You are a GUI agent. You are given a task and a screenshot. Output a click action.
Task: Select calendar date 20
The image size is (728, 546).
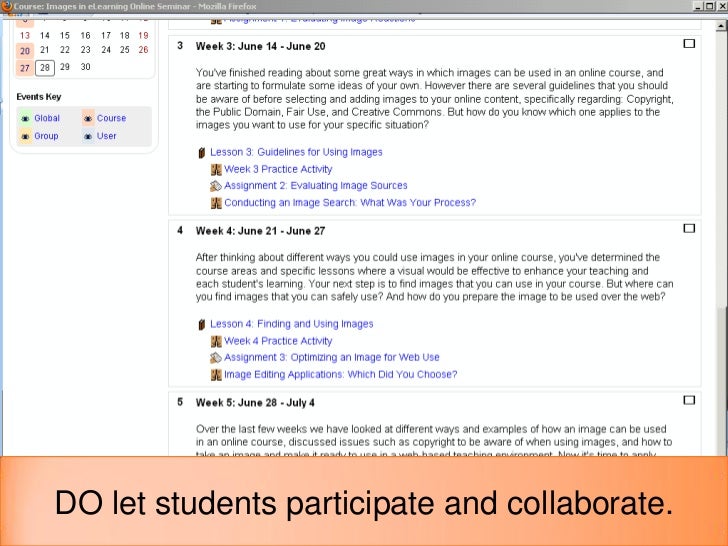coord(25,51)
